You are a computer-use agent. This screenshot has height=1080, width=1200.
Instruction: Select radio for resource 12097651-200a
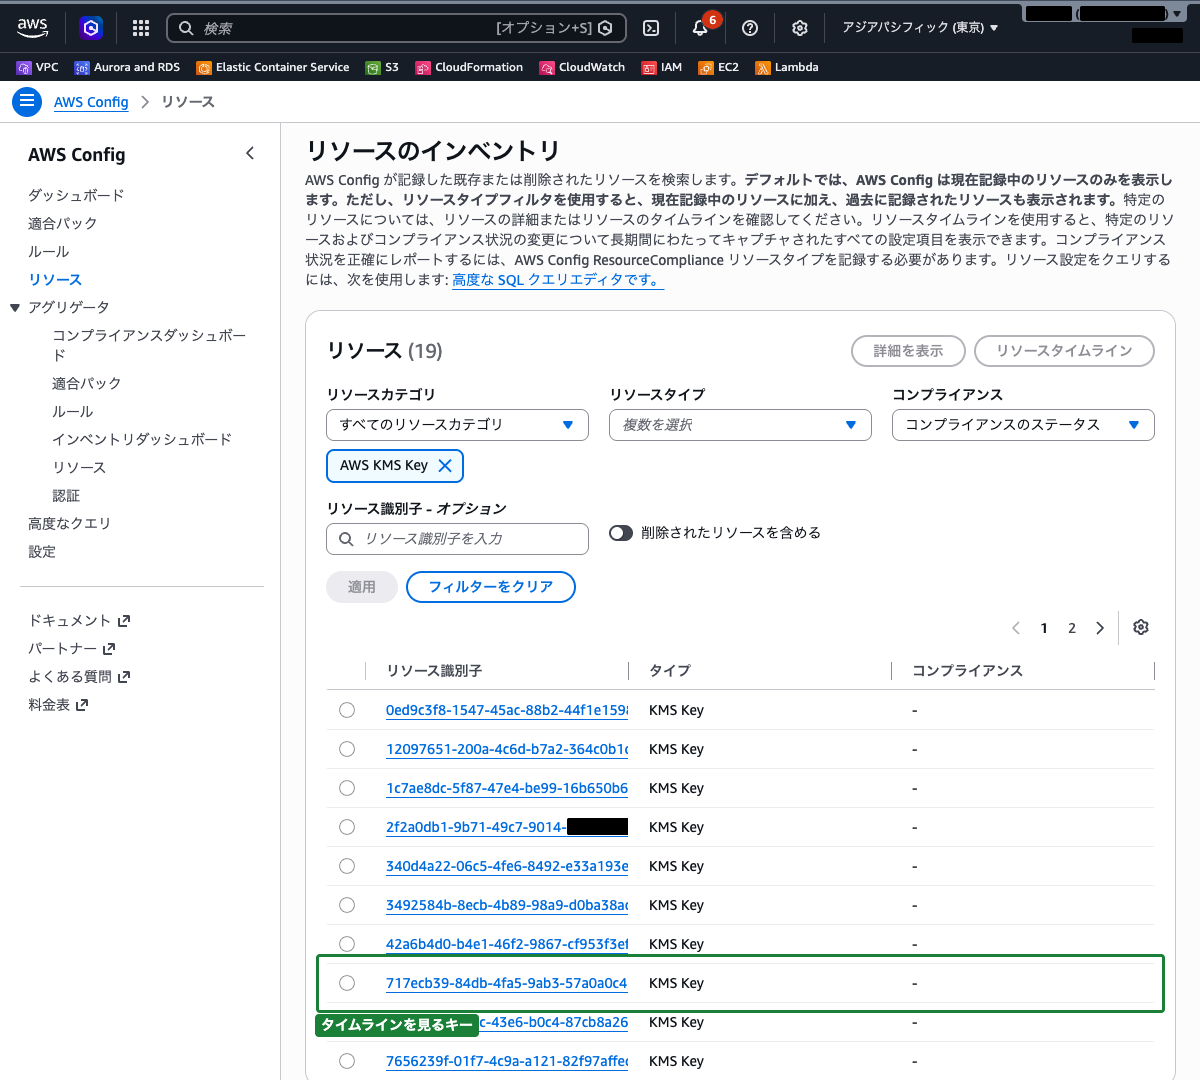pos(347,749)
